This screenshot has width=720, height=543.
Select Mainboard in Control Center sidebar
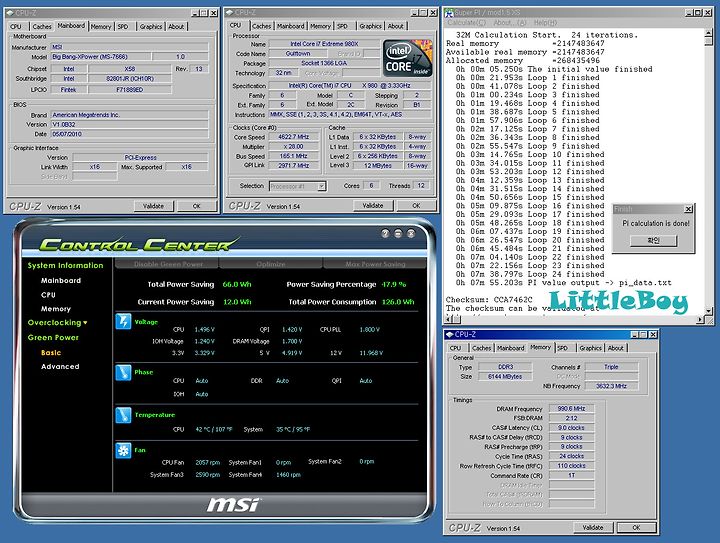(61, 280)
